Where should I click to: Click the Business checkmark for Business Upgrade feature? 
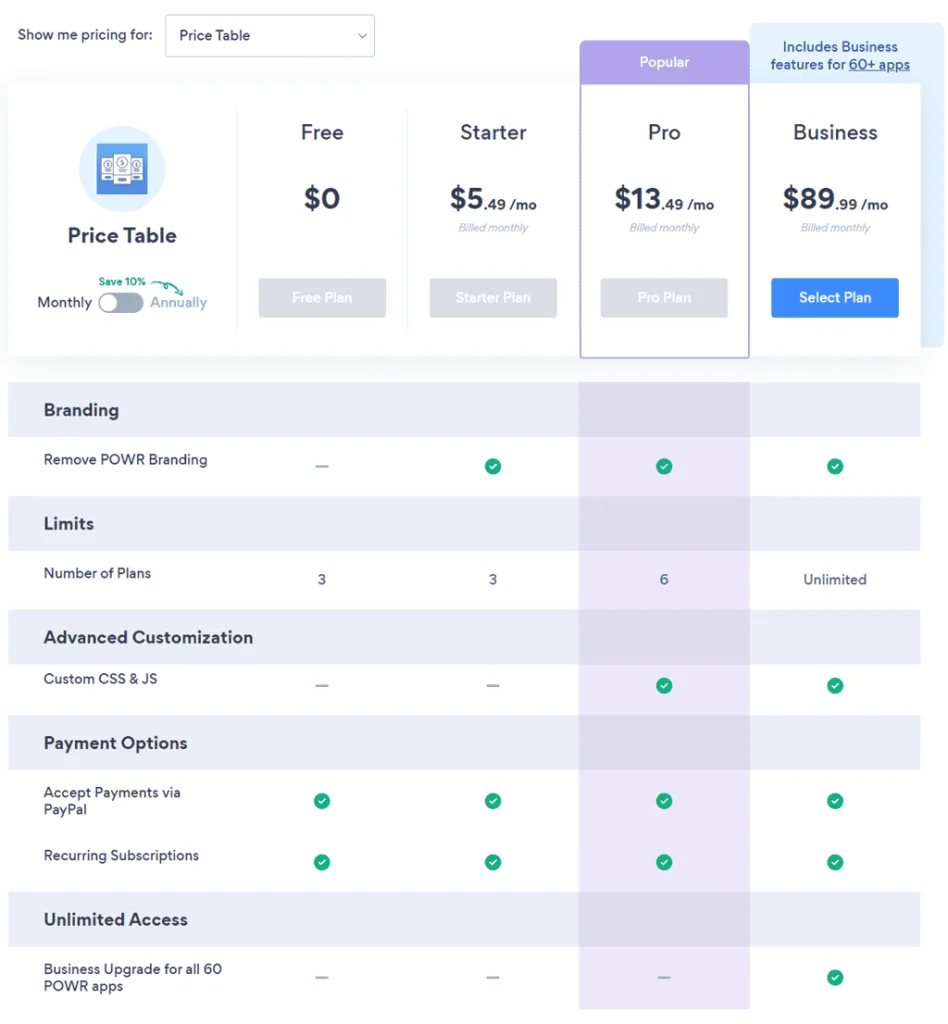point(835,977)
